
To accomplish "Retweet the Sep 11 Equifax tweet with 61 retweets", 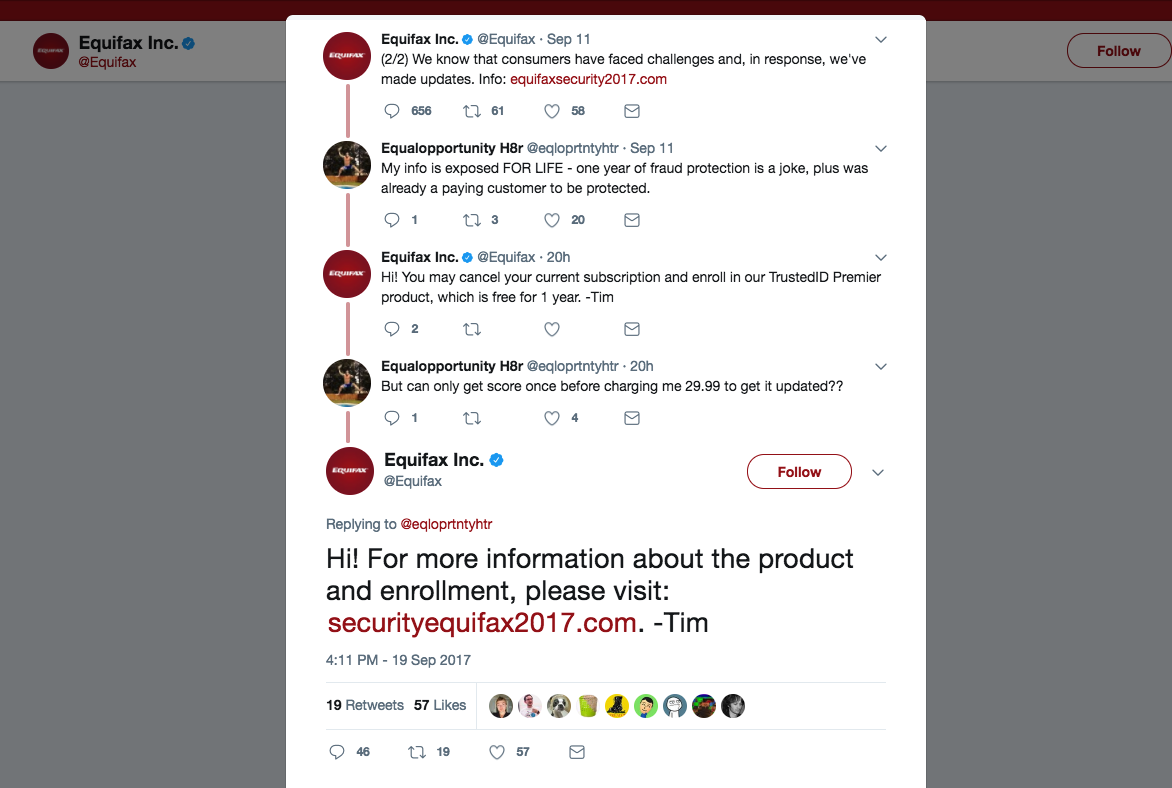I will (x=472, y=111).
